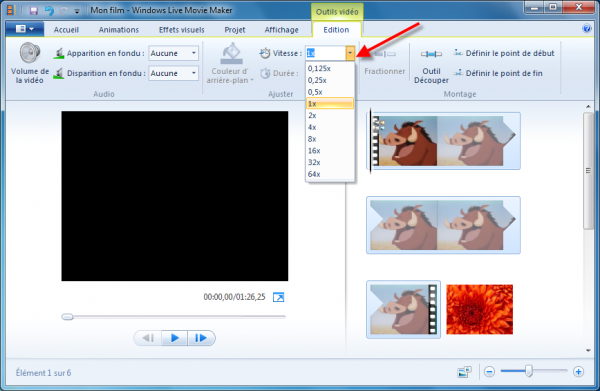Play the video preview

[174, 338]
